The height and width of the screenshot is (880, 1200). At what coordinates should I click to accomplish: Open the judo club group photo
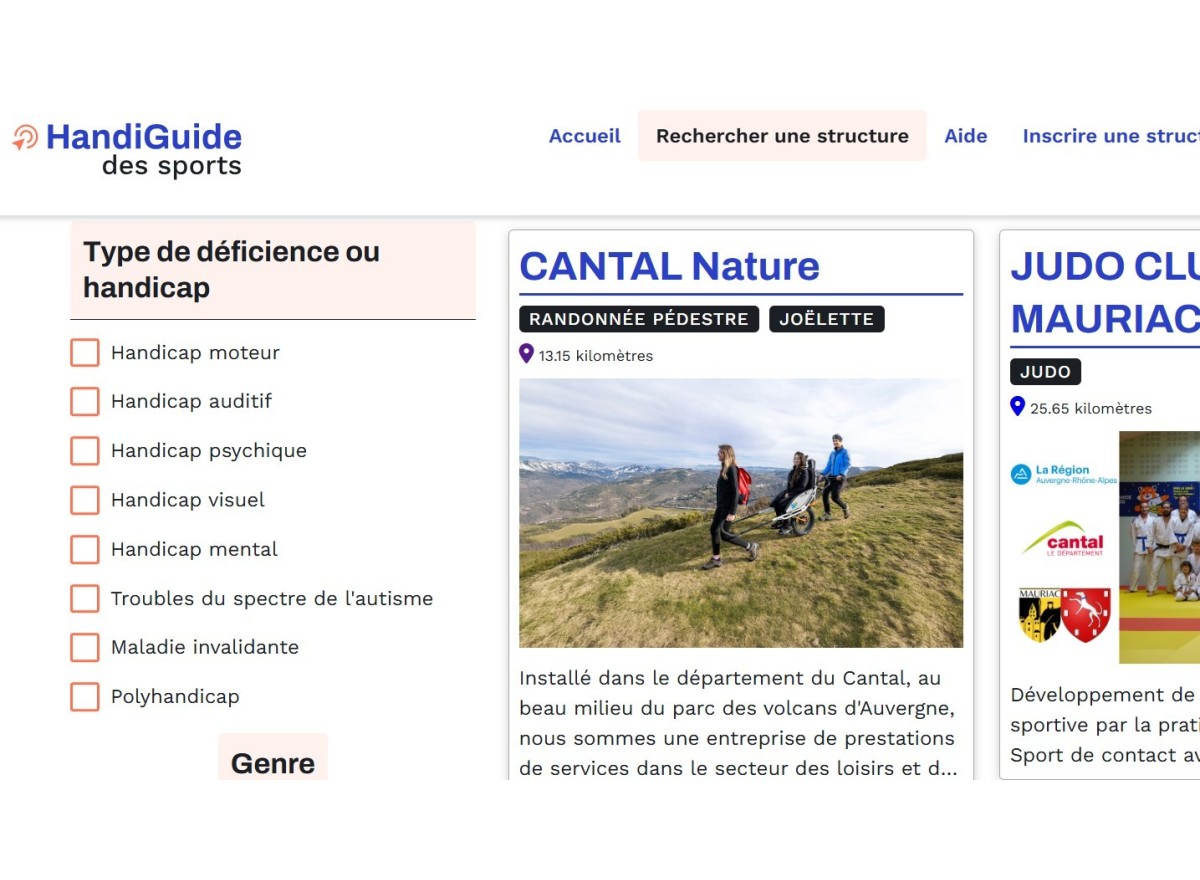1159,547
